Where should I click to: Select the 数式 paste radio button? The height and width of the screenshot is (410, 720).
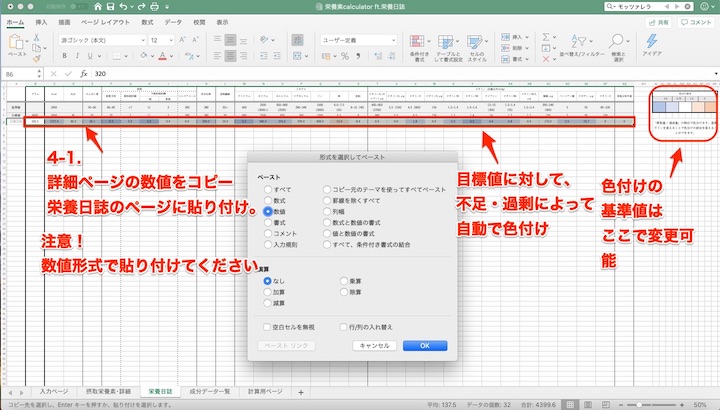pos(268,200)
